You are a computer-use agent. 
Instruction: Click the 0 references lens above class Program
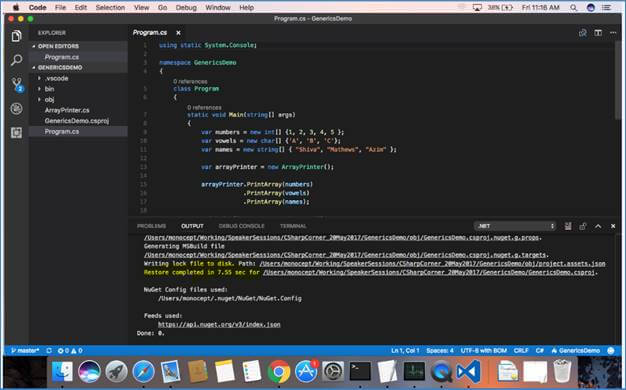click(190, 81)
